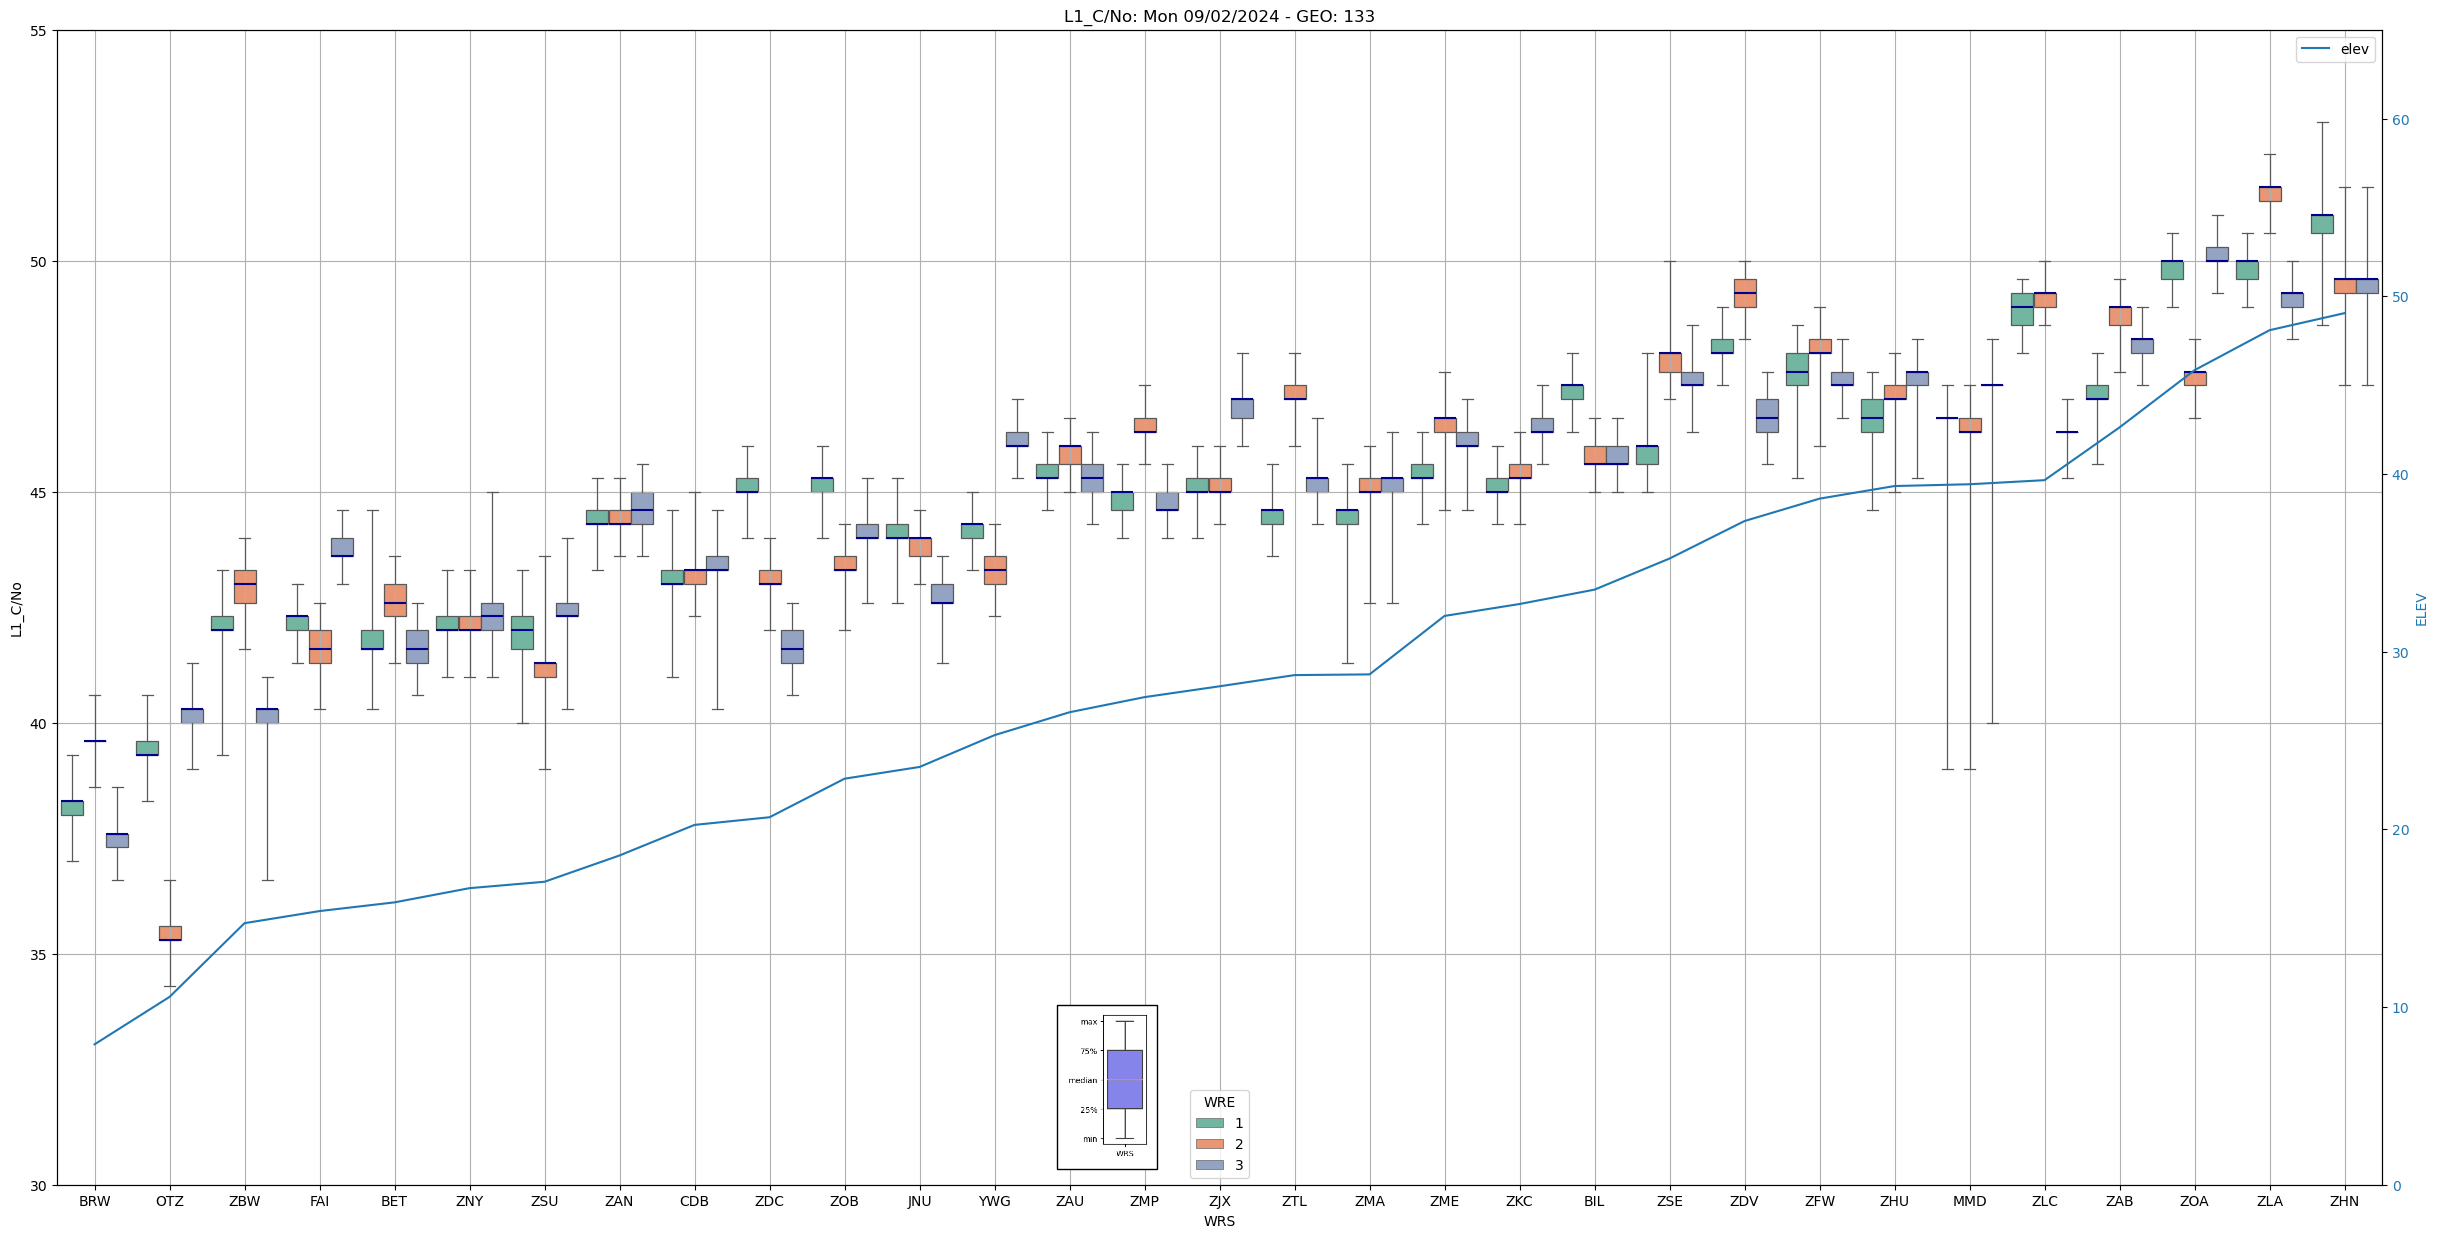Click the L1_C/No y-axis label
The width and height of the screenshot is (2439, 1238).
tap(16, 608)
